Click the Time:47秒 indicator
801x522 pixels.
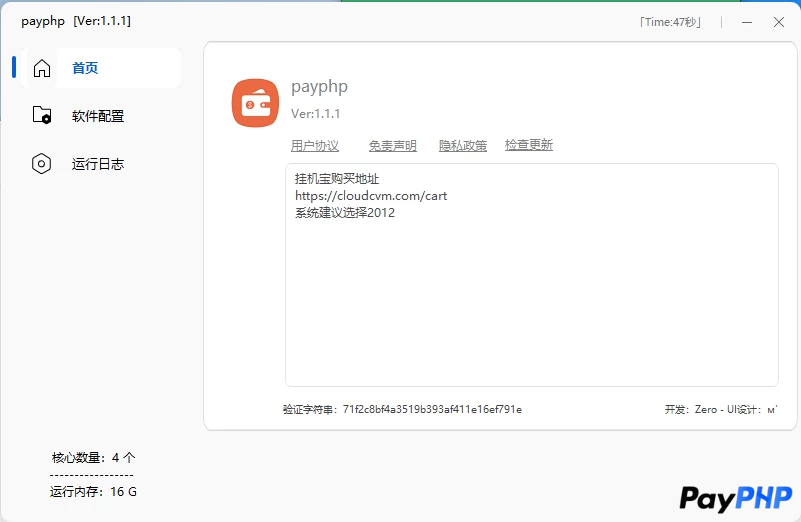(670, 22)
